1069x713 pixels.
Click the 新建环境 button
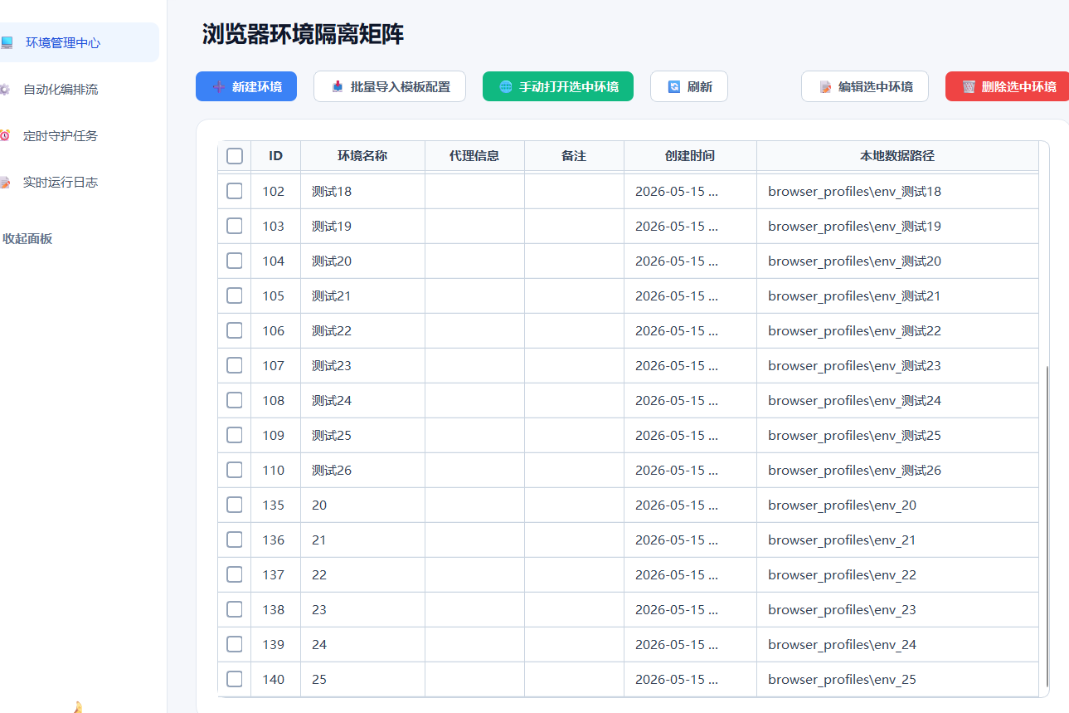pyautogui.click(x=246, y=87)
